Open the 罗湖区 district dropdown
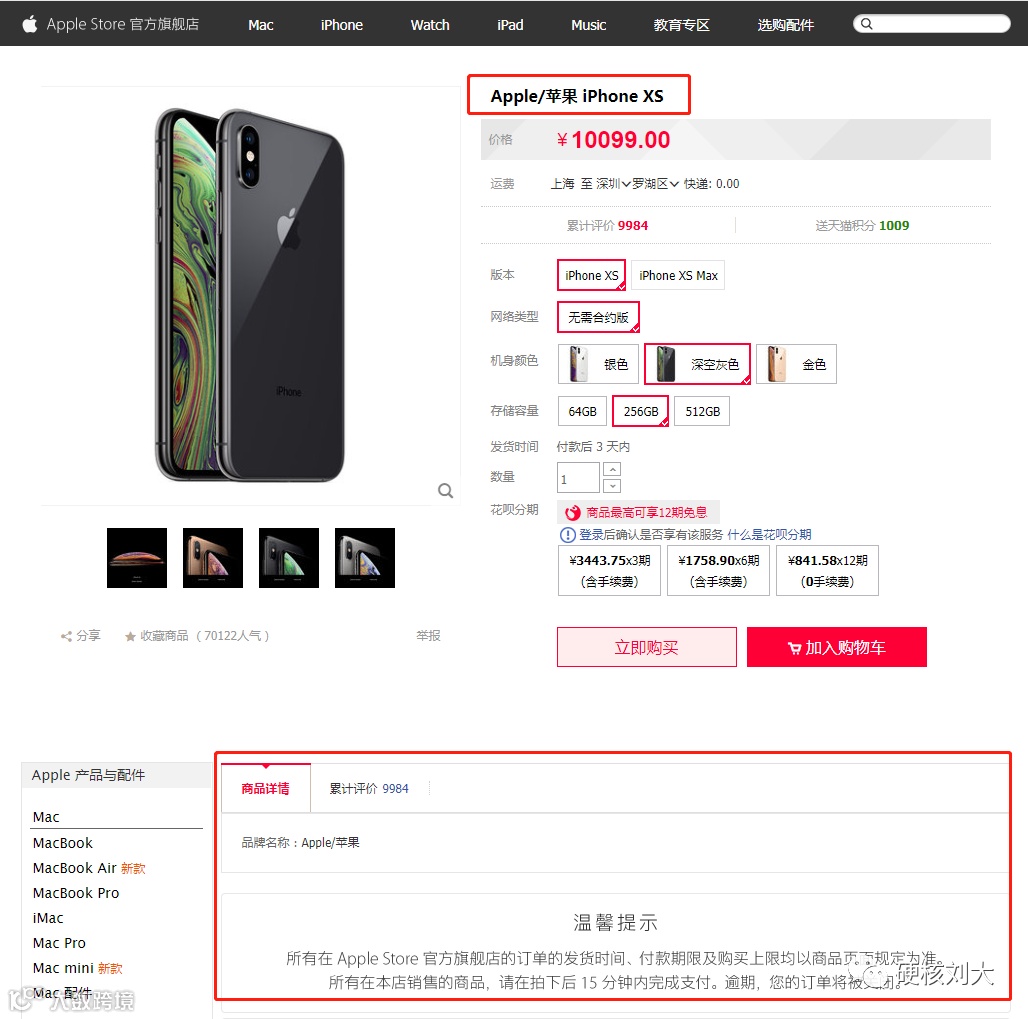The width and height of the screenshot is (1028, 1019). (x=654, y=184)
